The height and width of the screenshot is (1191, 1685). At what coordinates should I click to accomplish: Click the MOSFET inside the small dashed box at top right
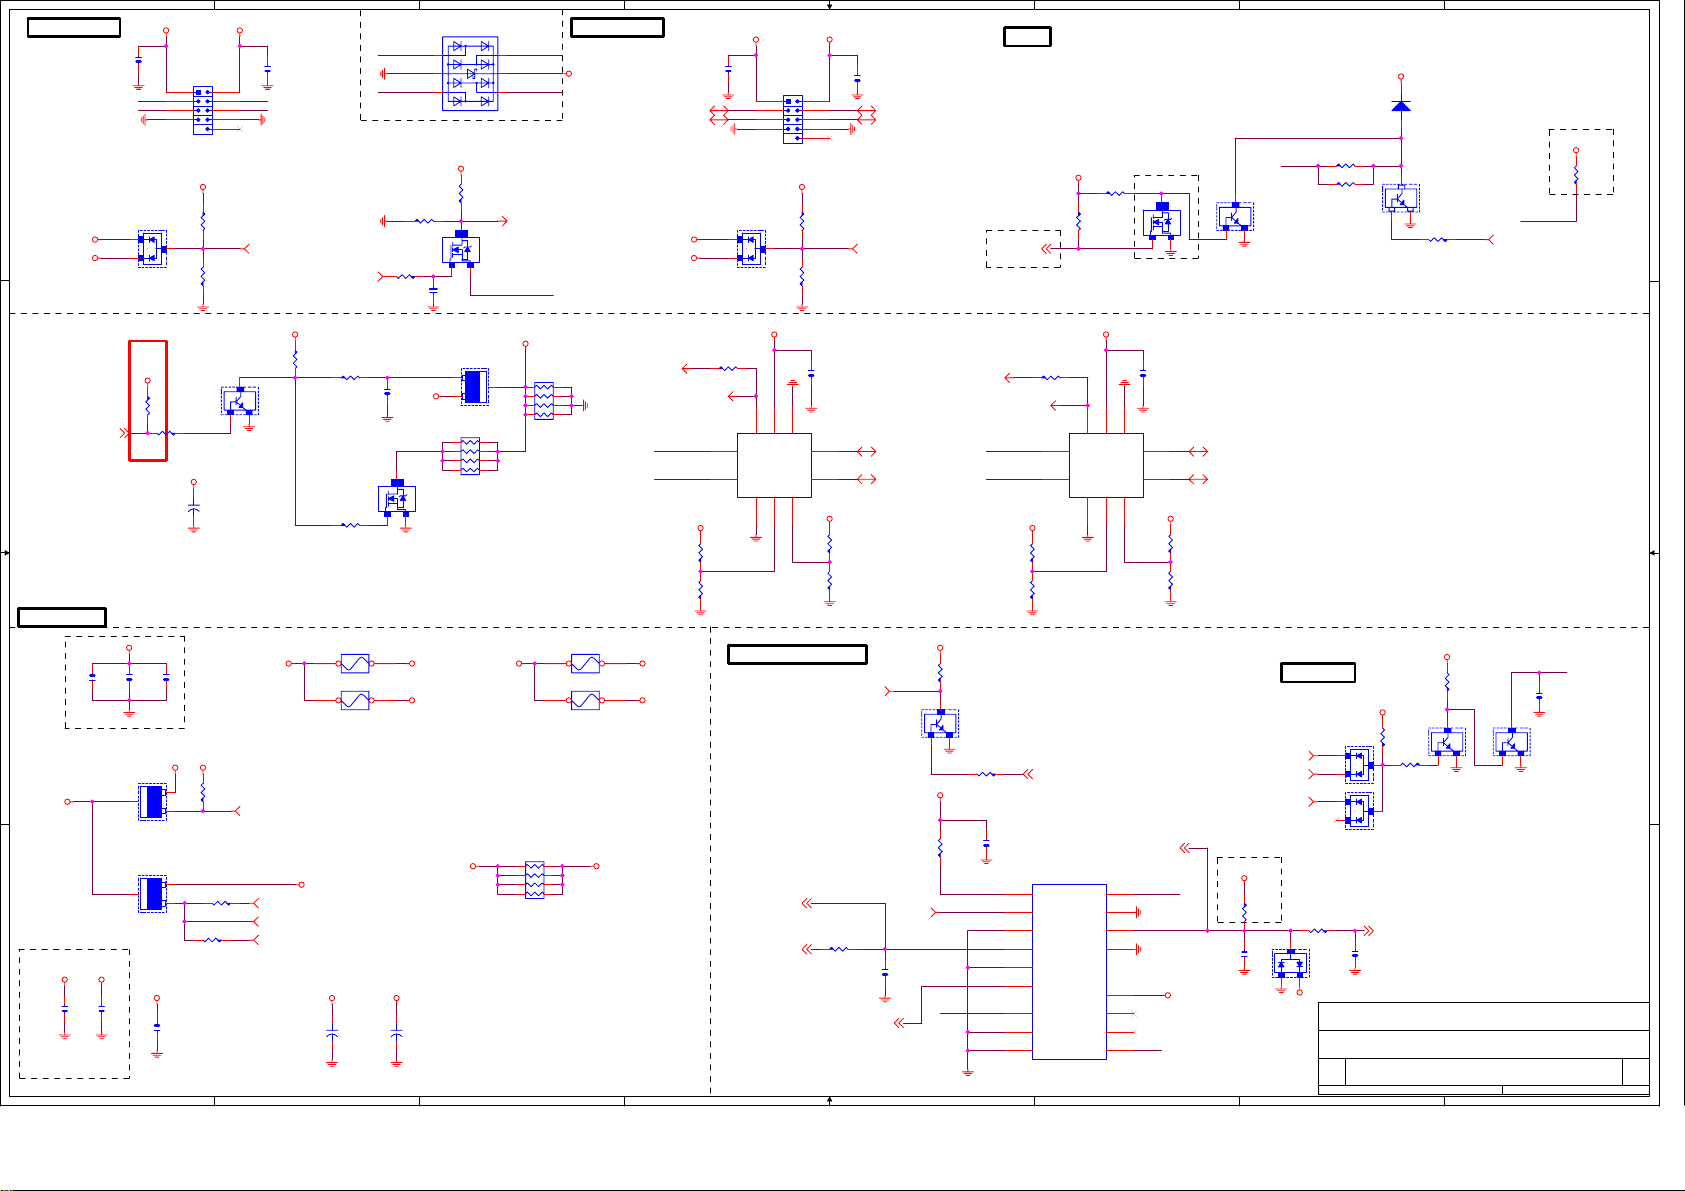[1162, 221]
